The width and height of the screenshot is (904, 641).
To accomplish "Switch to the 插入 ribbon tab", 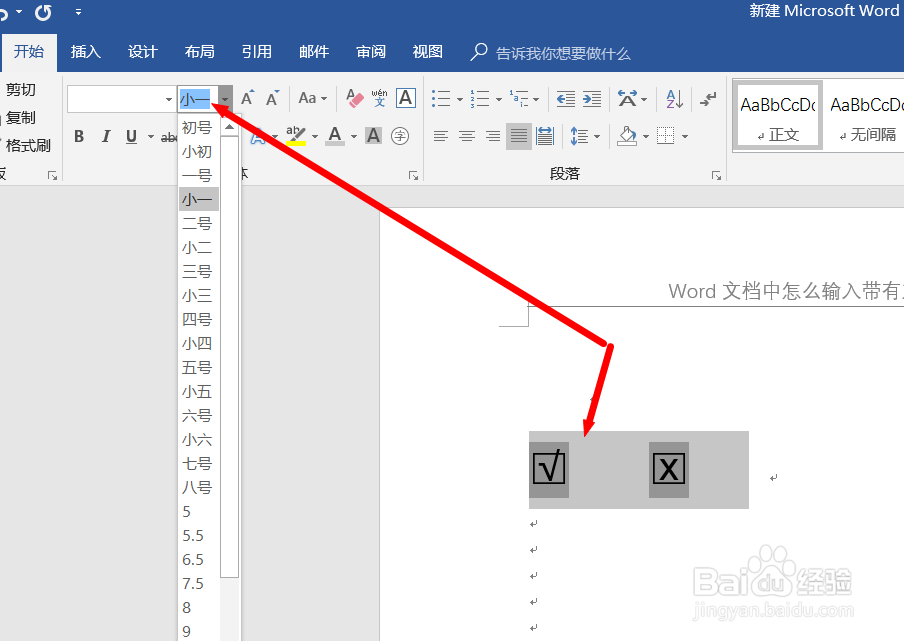I will coord(85,53).
